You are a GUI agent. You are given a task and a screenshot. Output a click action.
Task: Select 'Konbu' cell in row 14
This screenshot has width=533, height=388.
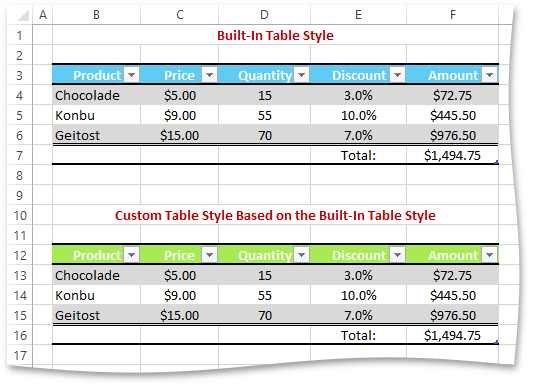coord(97,296)
